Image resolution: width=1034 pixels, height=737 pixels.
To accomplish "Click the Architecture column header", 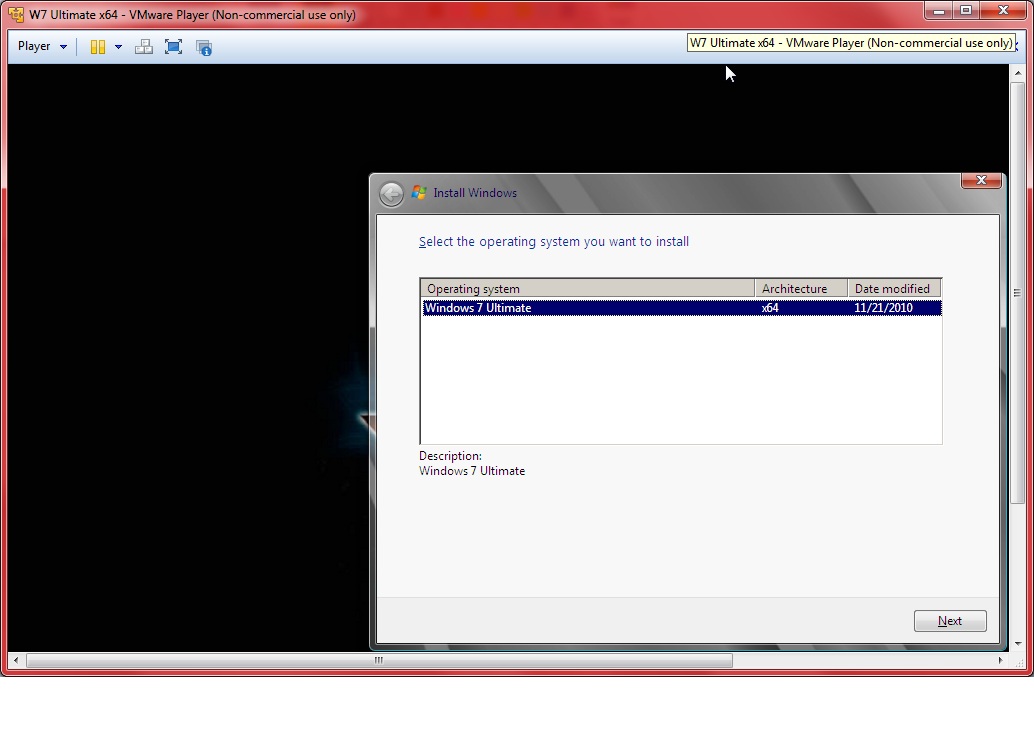I will pos(801,288).
